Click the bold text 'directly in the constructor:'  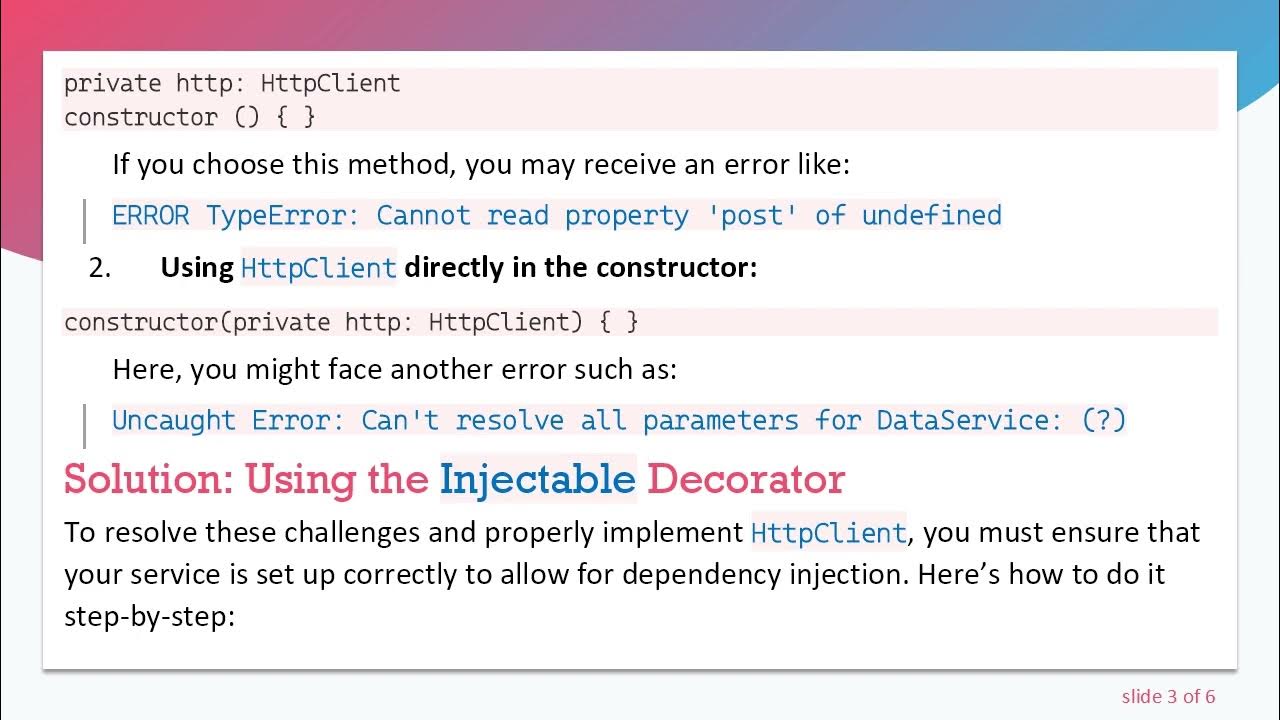(x=580, y=268)
